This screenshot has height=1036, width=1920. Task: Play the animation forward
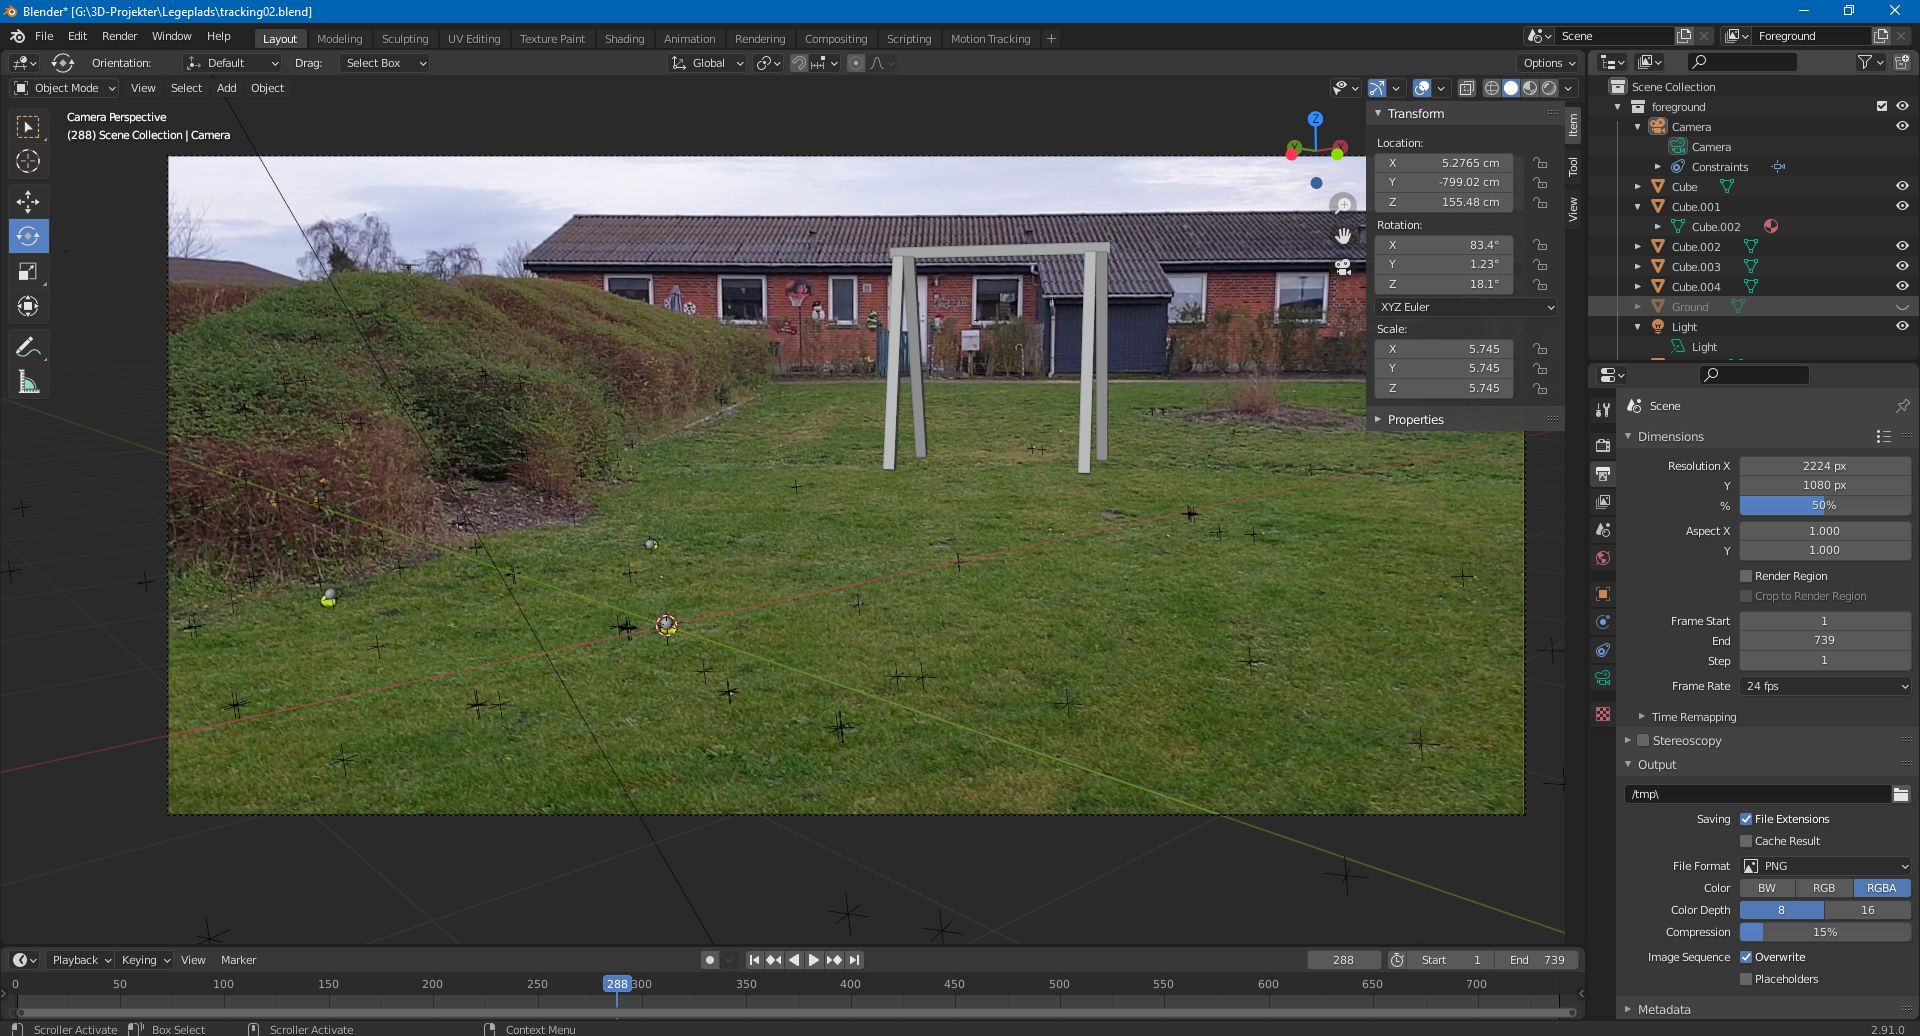[x=814, y=960]
